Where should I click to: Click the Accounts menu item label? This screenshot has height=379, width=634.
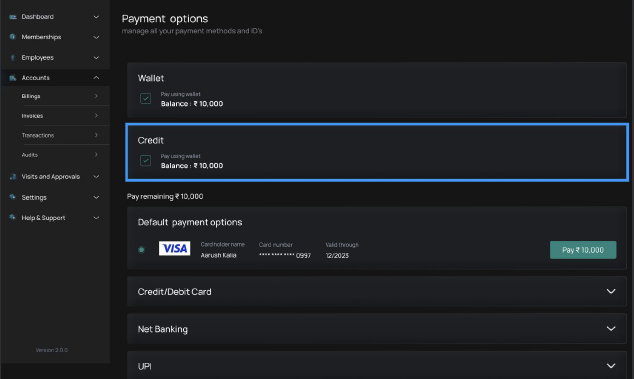(36, 78)
